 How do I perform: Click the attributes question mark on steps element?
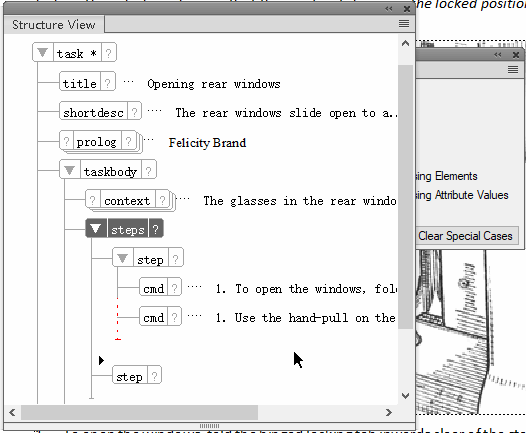point(156,229)
